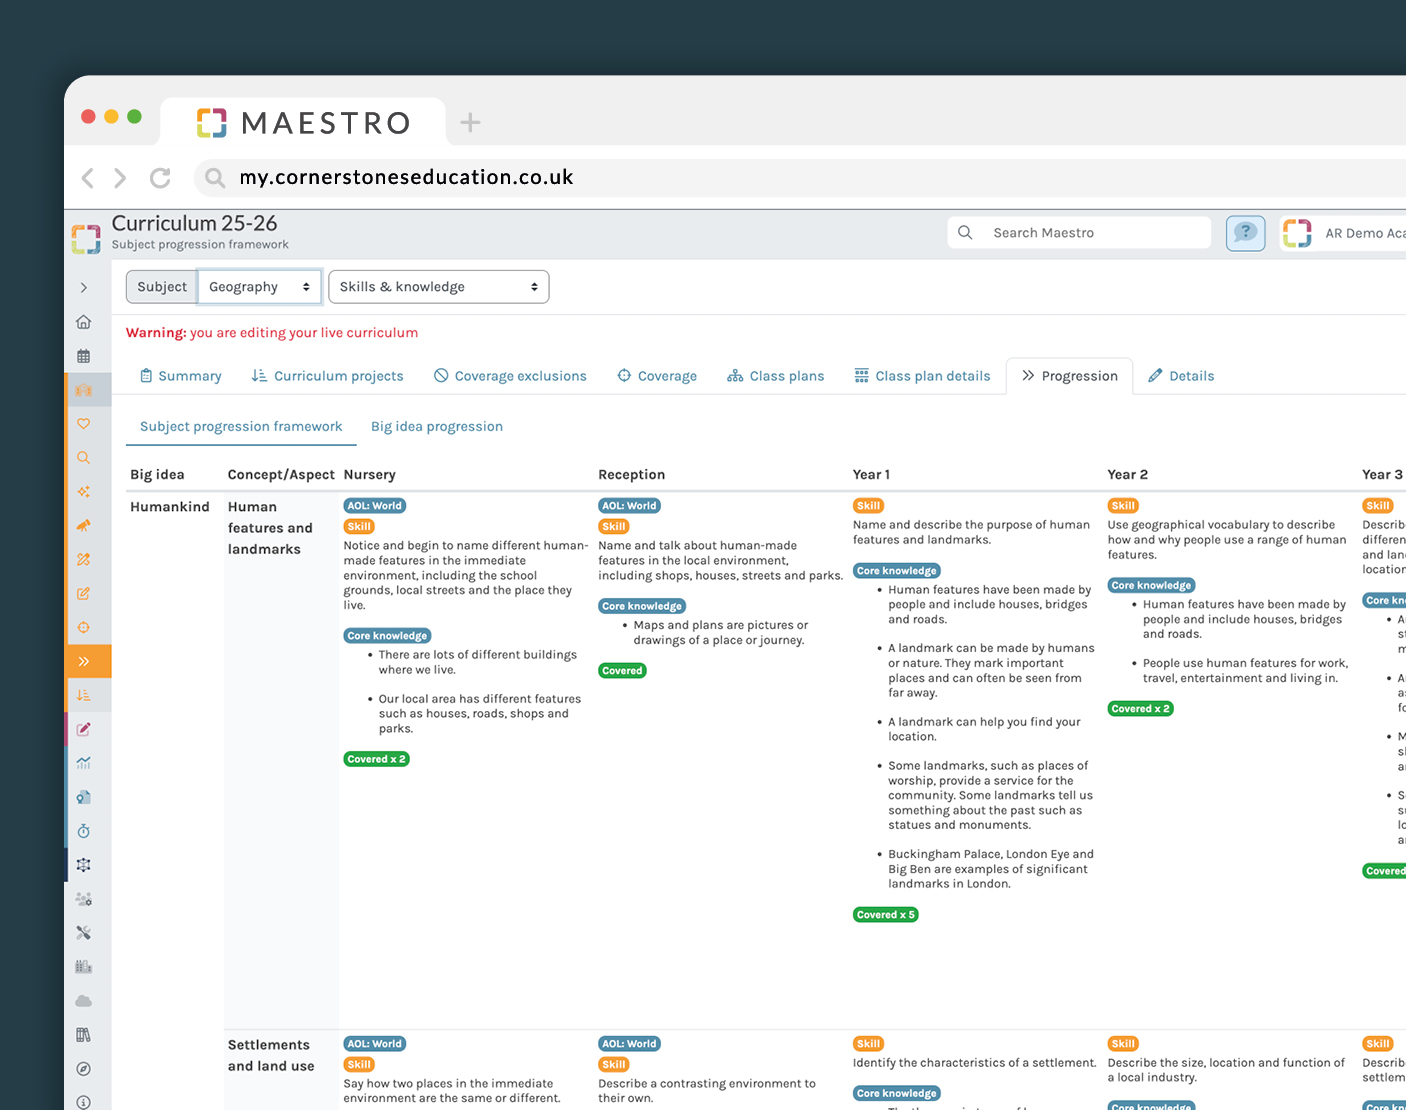Open the Class plan details tab
The width and height of the screenshot is (1406, 1110).
coord(922,376)
